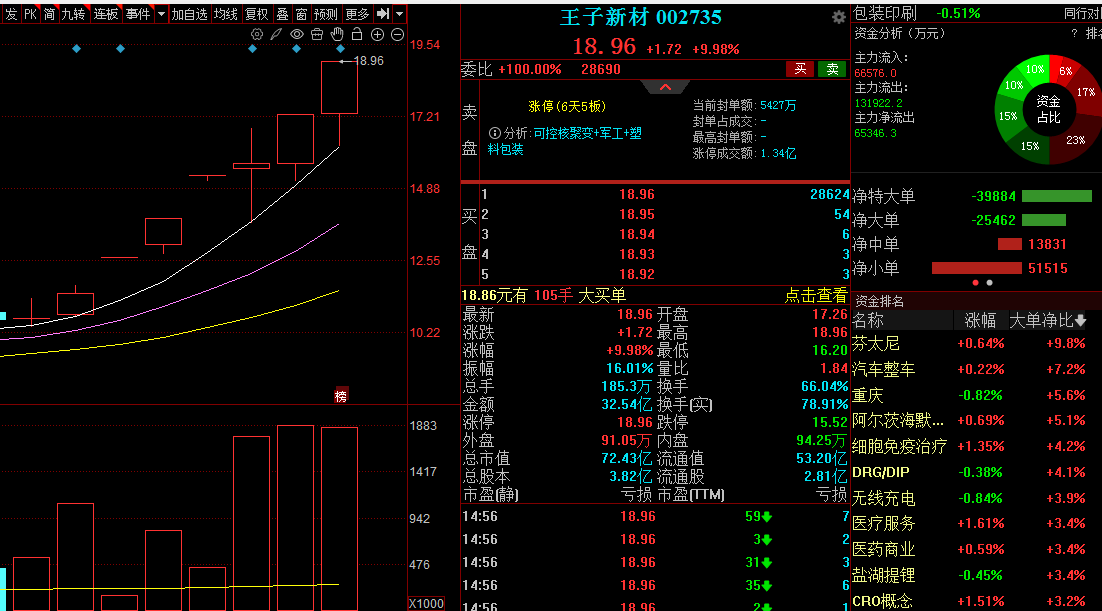The width and height of the screenshot is (1102, 611).
Task: Select the 发 toolbar button
Action: pyautogui.click(x=11, y=14)
